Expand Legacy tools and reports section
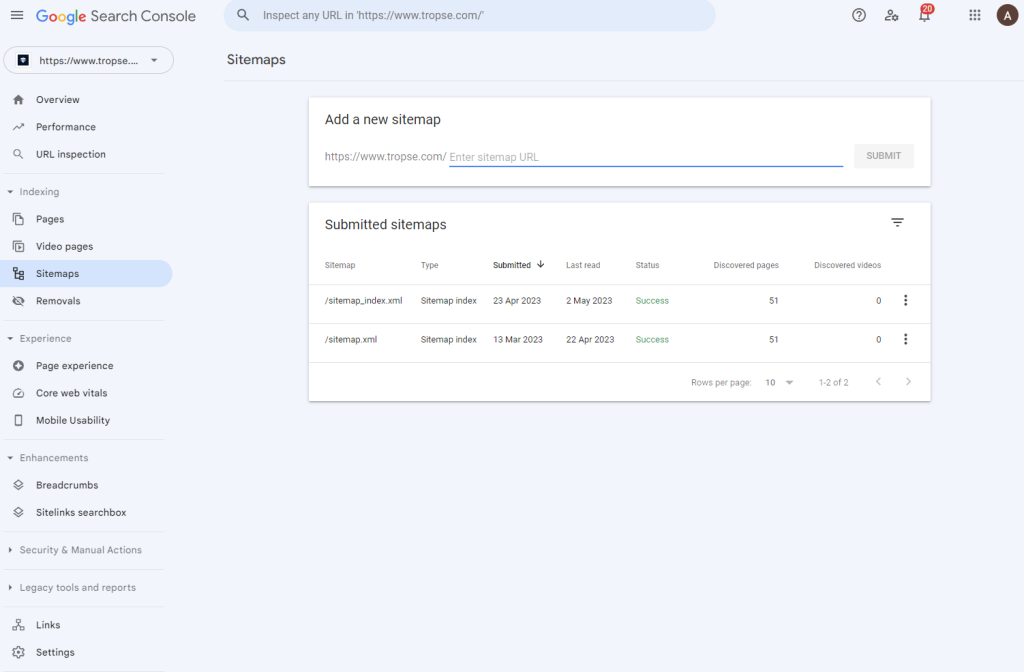Image resolution: width=1024 pixels, height=672 pixels. click(10, 588)
